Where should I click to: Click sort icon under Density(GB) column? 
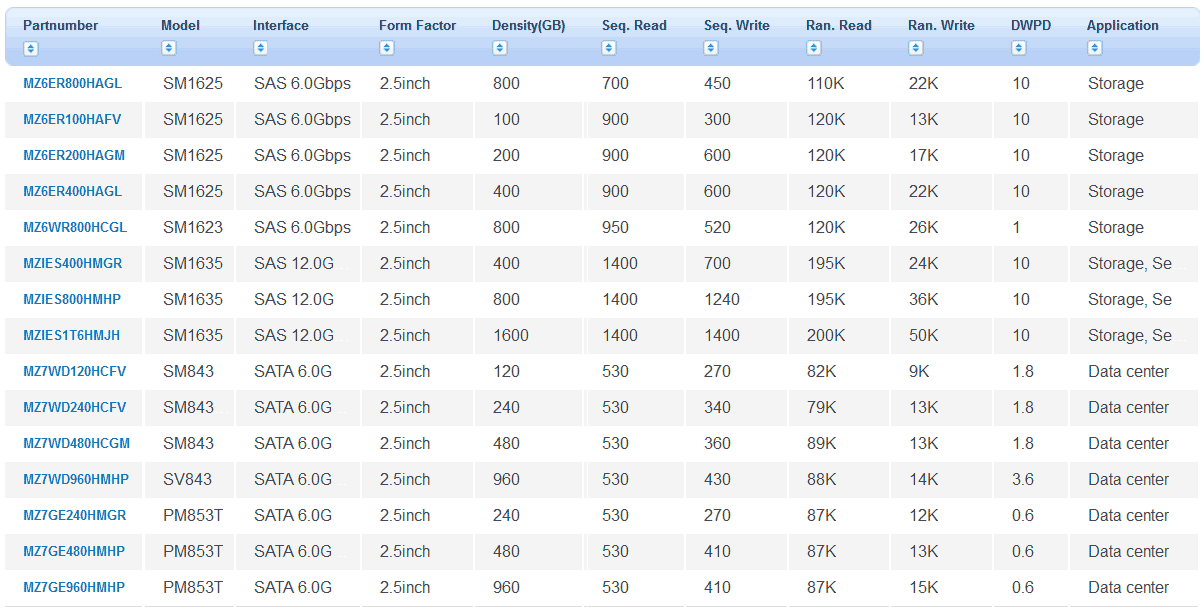(499, 48)
